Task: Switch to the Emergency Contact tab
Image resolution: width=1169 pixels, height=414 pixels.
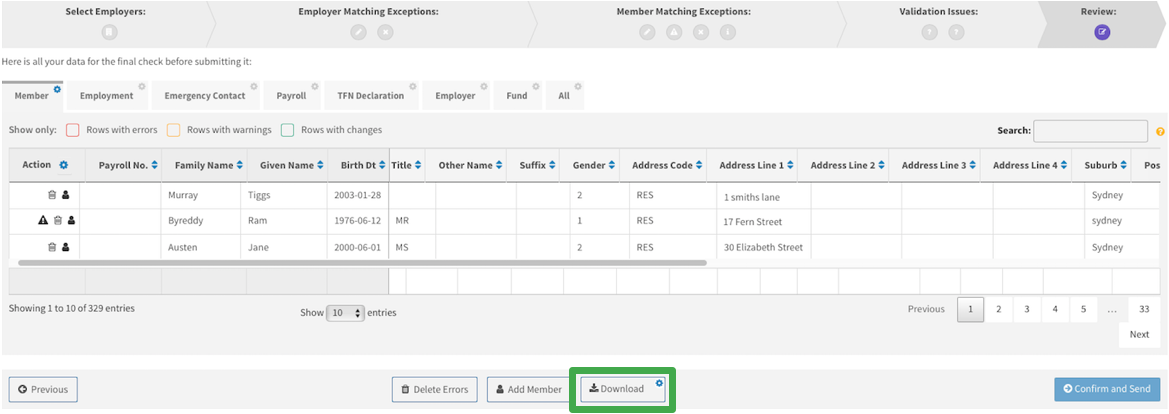Action: coord(205,96)
